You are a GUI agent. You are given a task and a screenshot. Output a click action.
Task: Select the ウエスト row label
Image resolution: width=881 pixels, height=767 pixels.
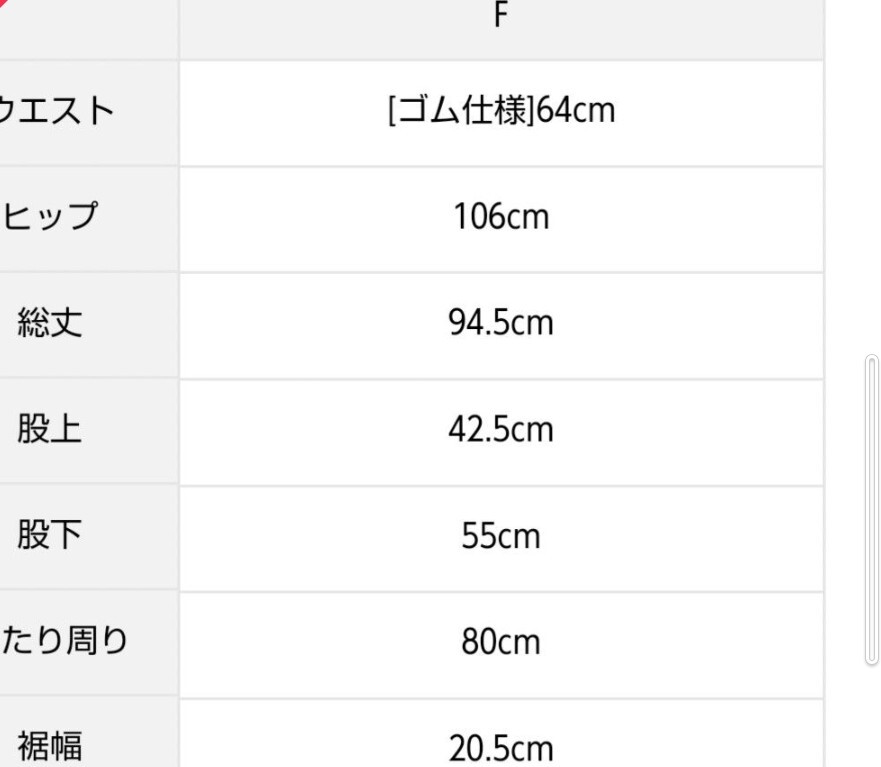[x=56, y=110]
